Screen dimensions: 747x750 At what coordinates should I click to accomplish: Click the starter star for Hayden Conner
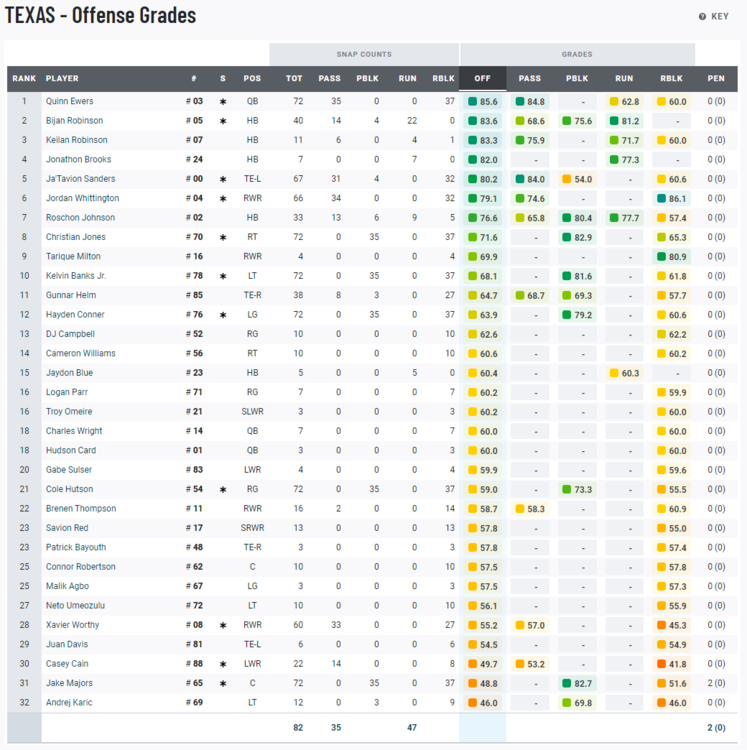pos(223,315)
